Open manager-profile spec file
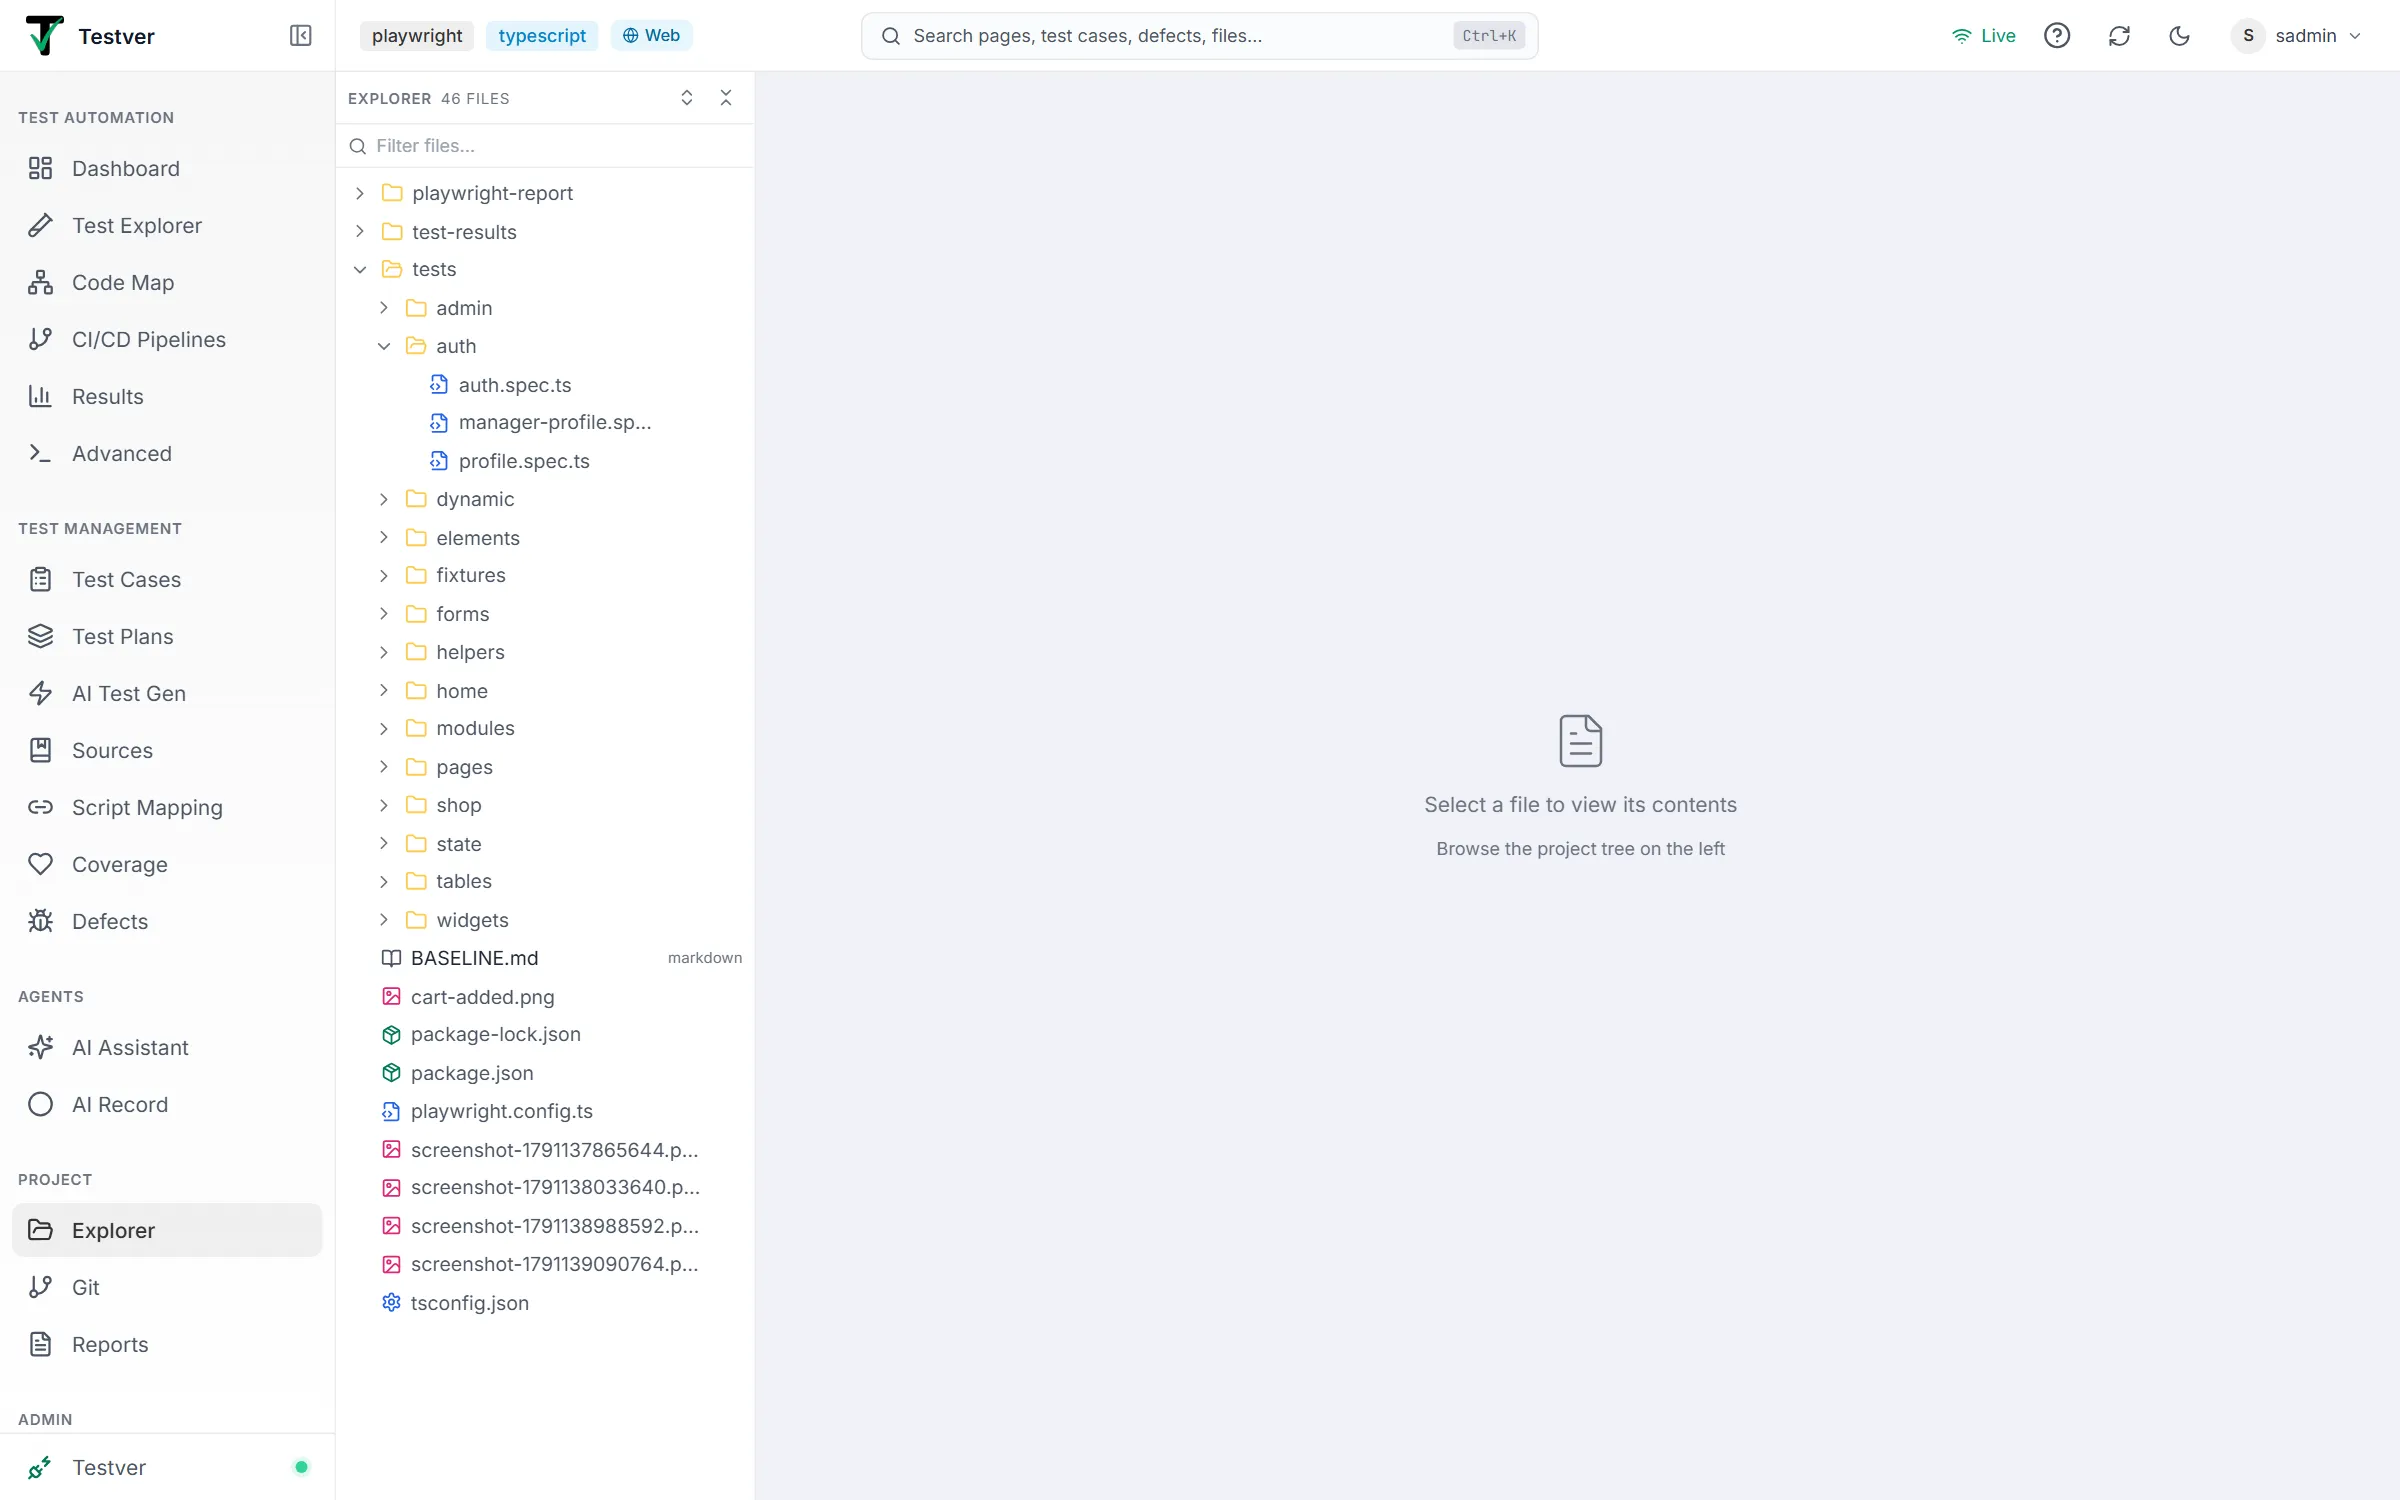 [x=545, y=422]
